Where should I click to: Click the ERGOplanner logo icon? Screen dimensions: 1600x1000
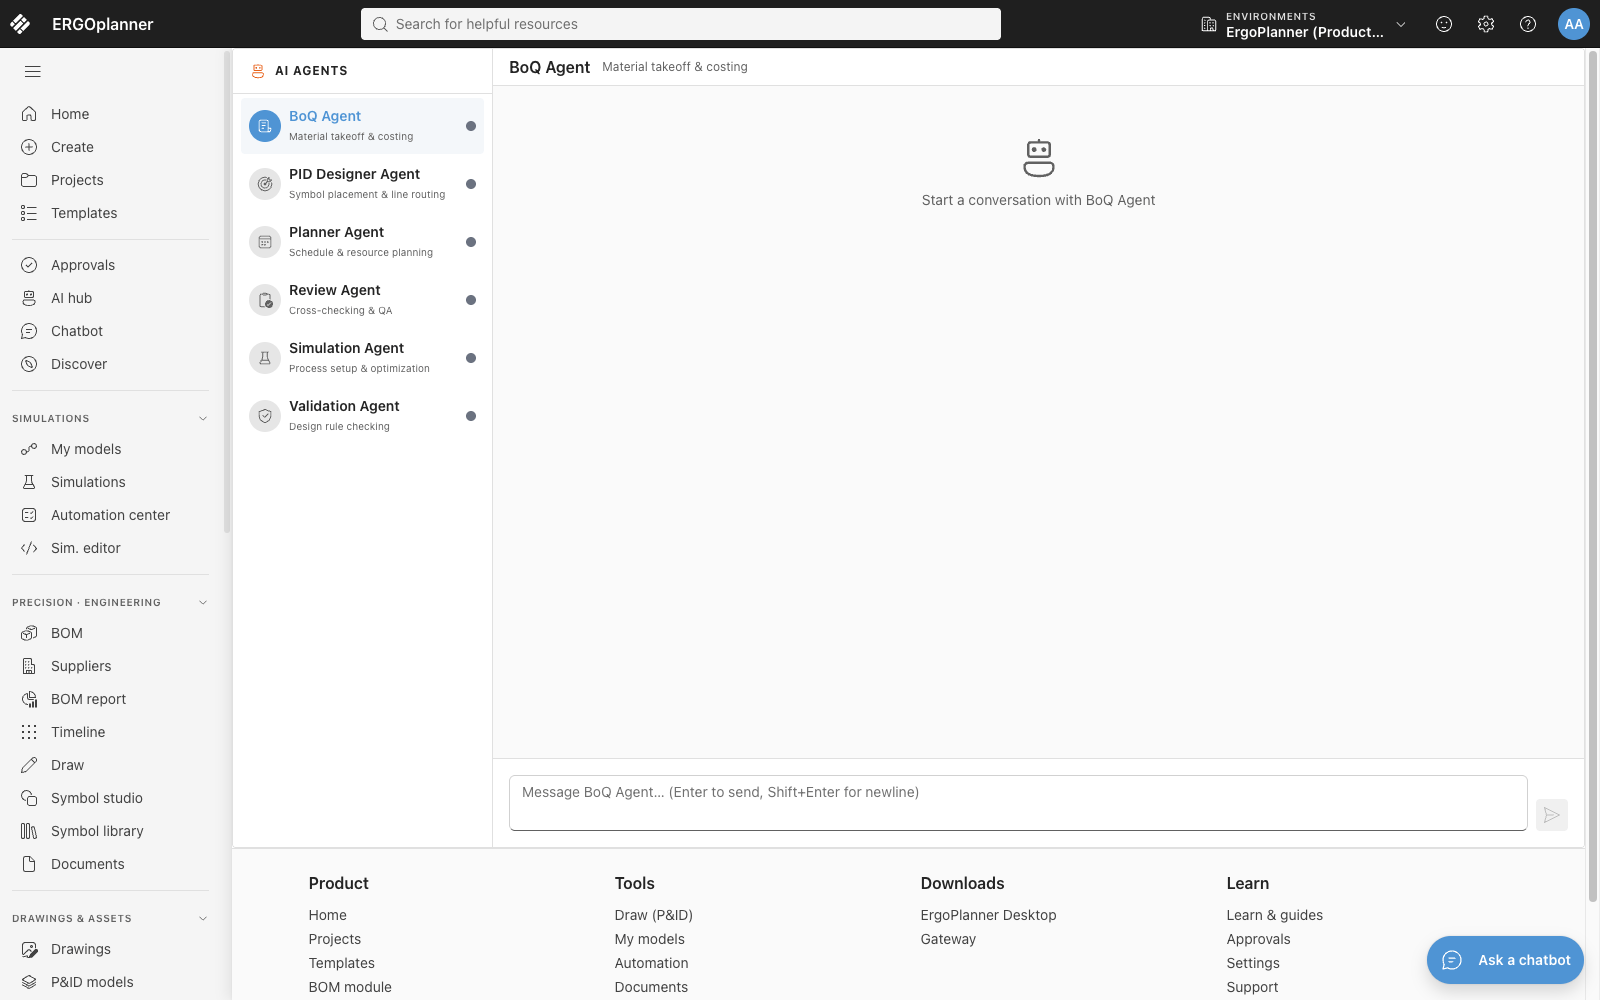20,24
